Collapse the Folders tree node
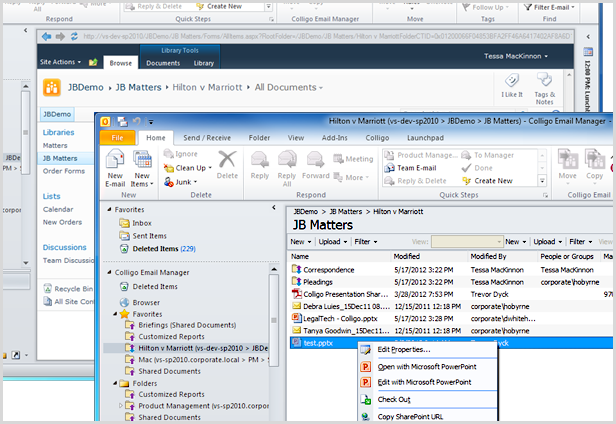616x424 pixels. (115, 383)
